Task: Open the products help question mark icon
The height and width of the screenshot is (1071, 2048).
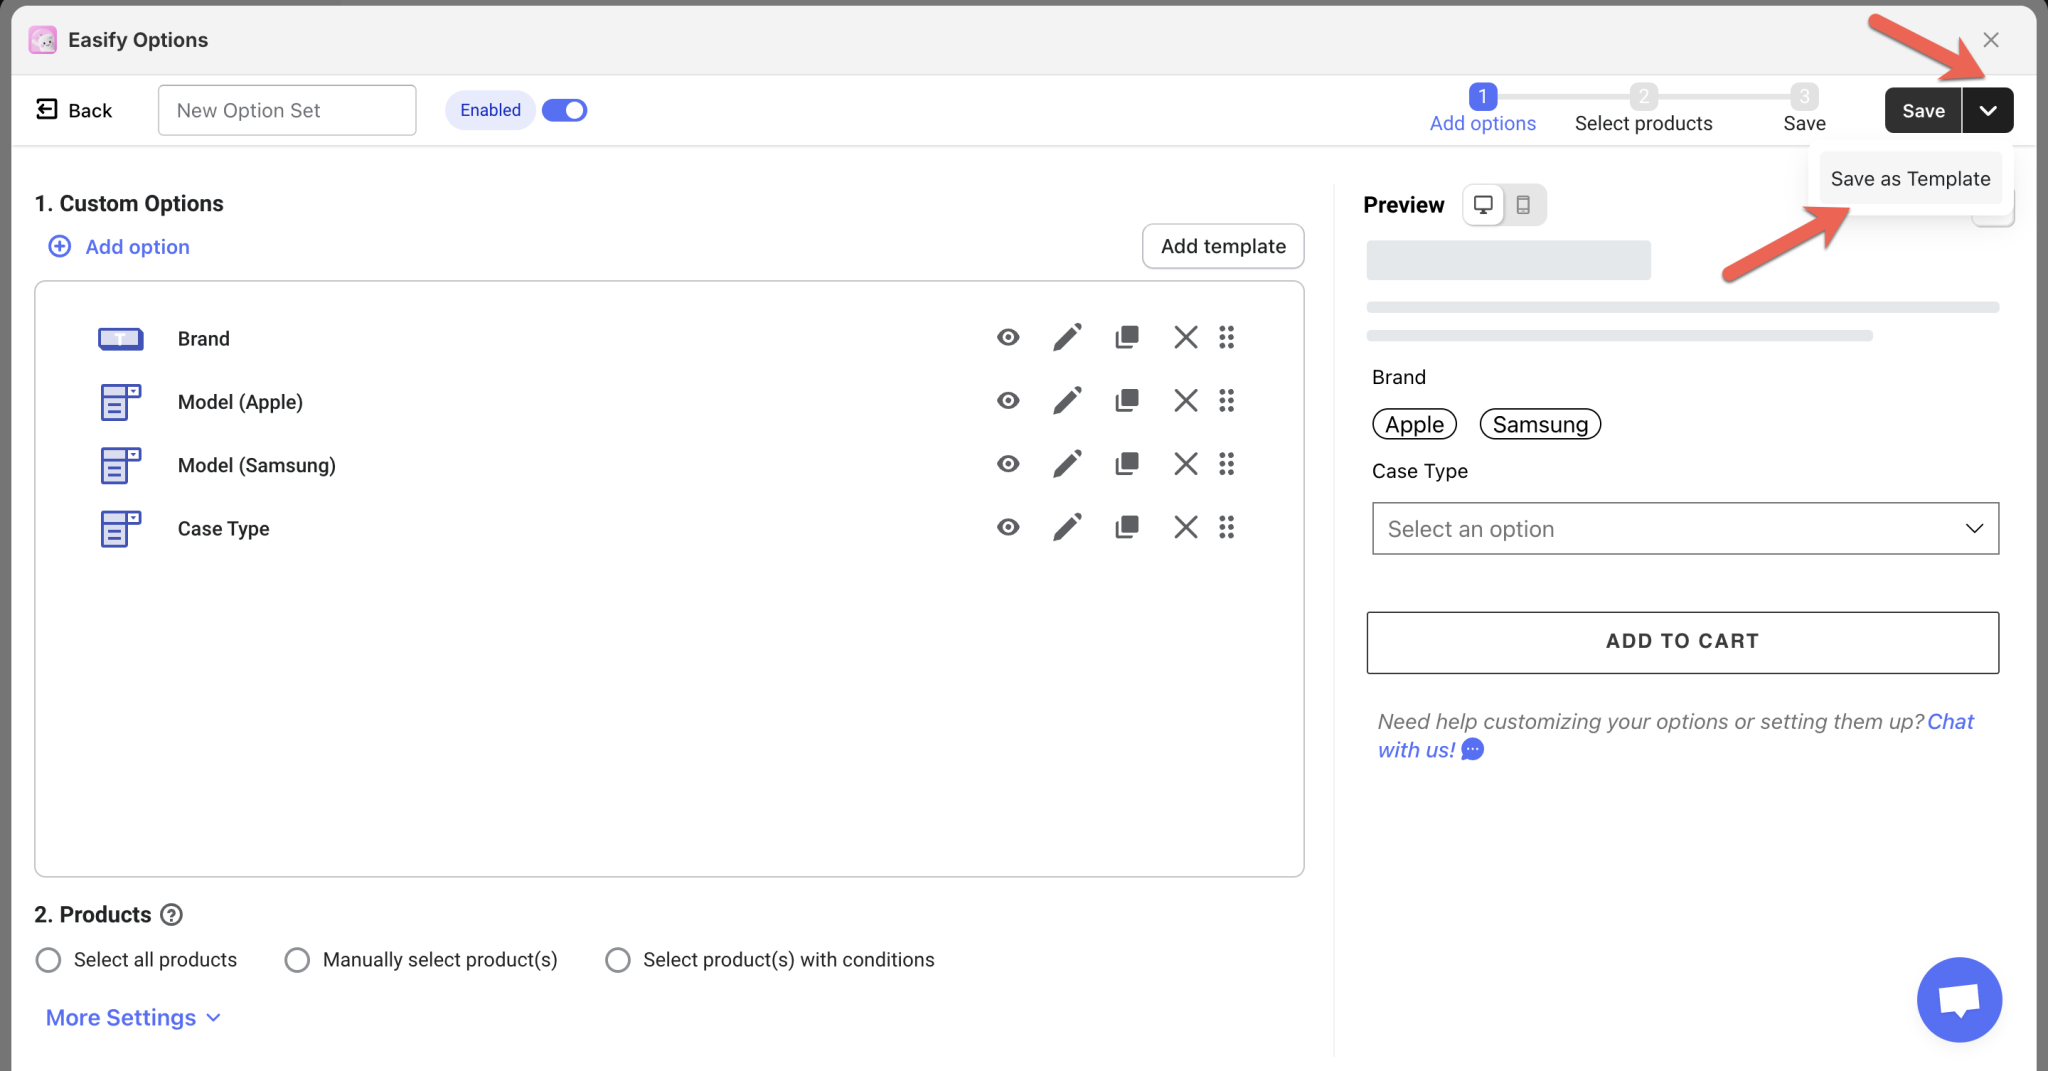Action: [172, 913]
